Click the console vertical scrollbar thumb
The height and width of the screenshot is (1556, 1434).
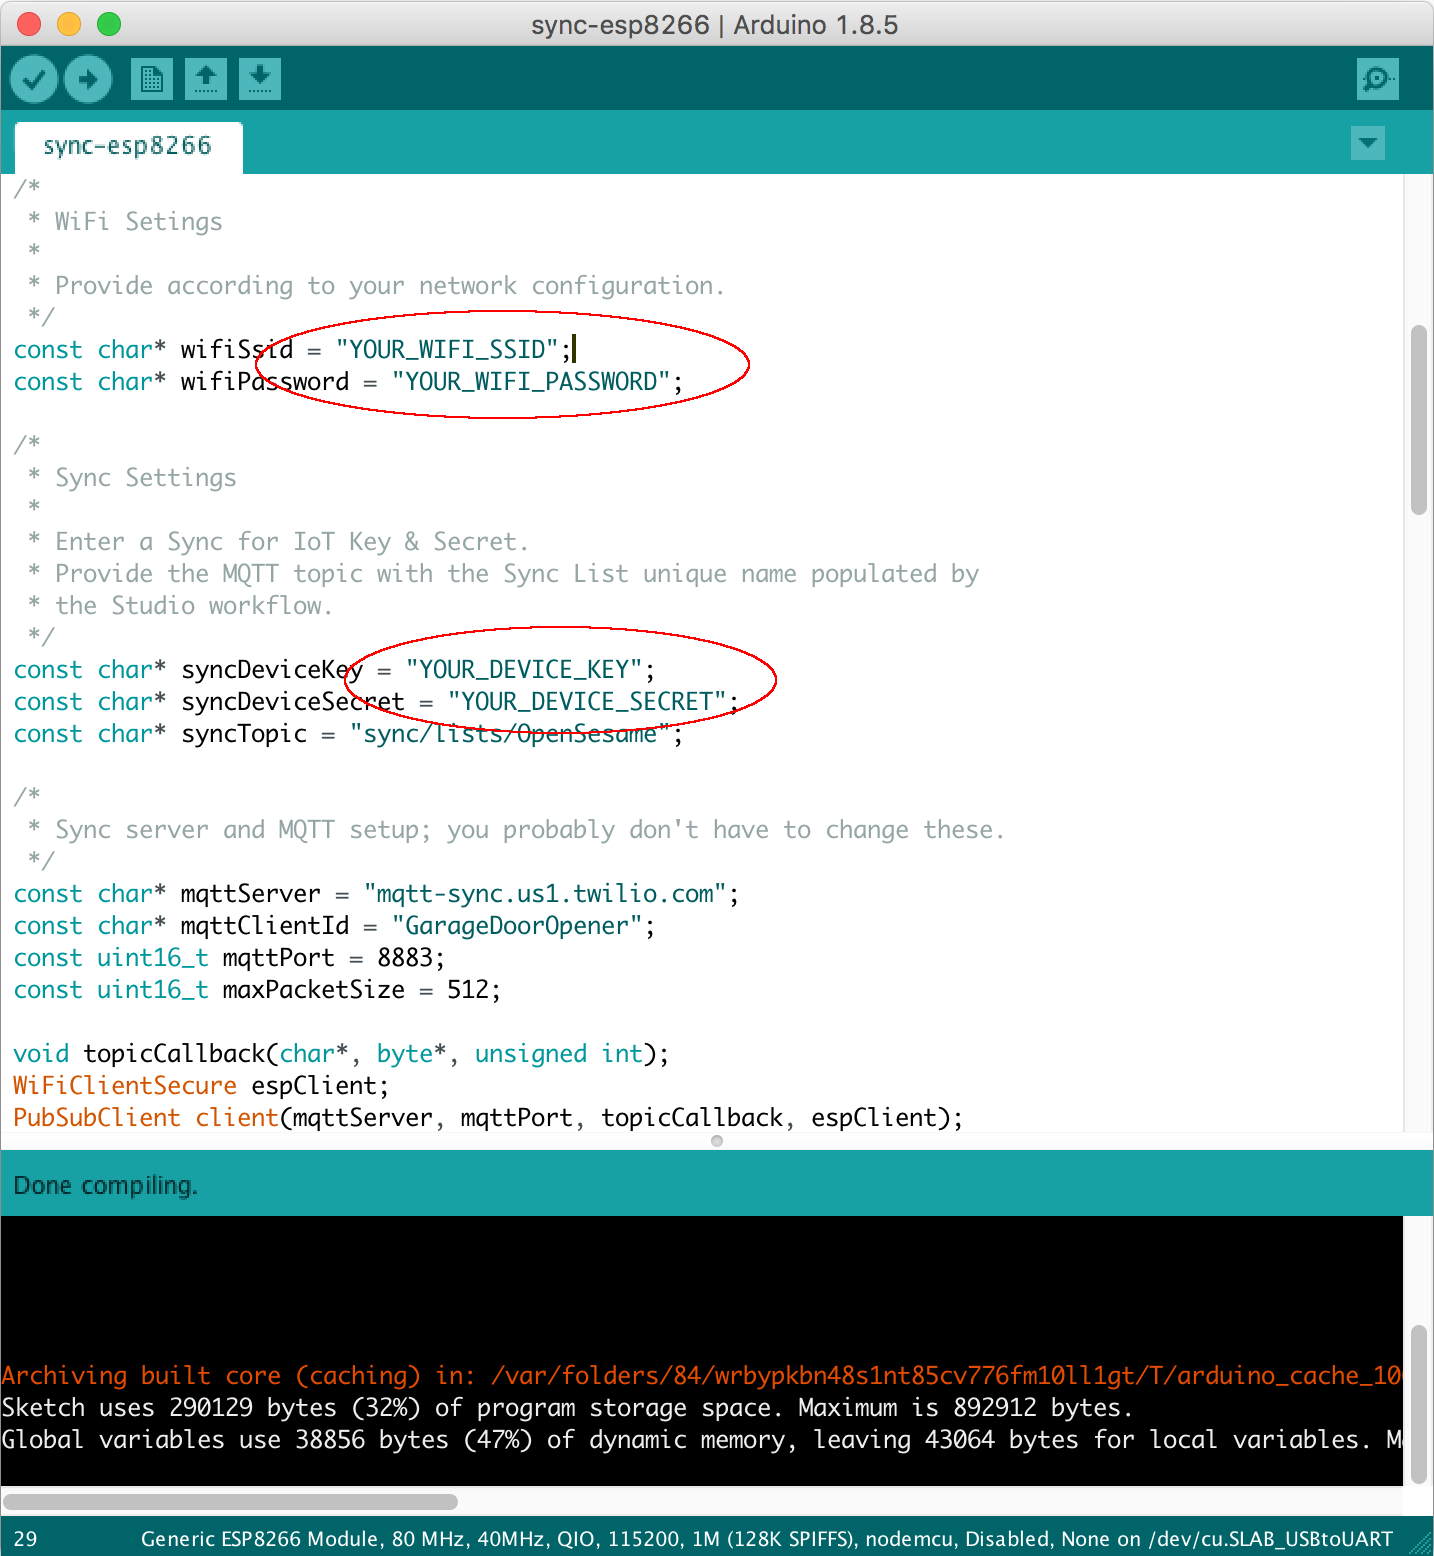pyautogui.click(x=1418, y=1404)
